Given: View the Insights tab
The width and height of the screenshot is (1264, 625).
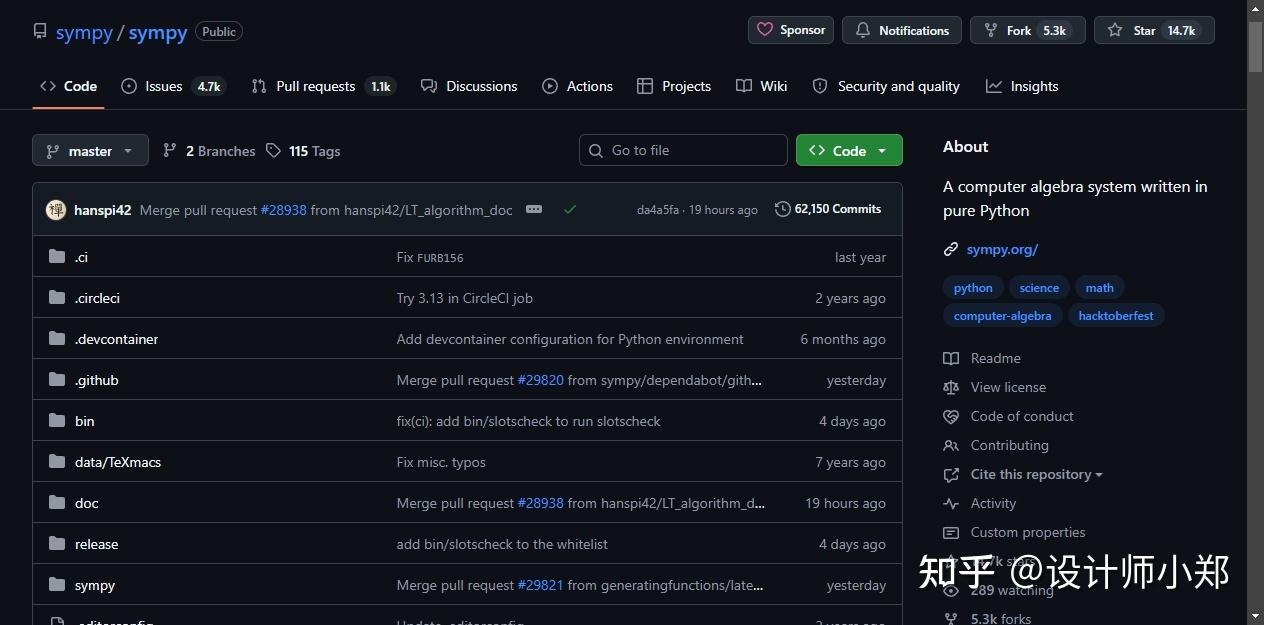Looking at the screenshot, I should pyautogui.click(x=1022, y=86).
